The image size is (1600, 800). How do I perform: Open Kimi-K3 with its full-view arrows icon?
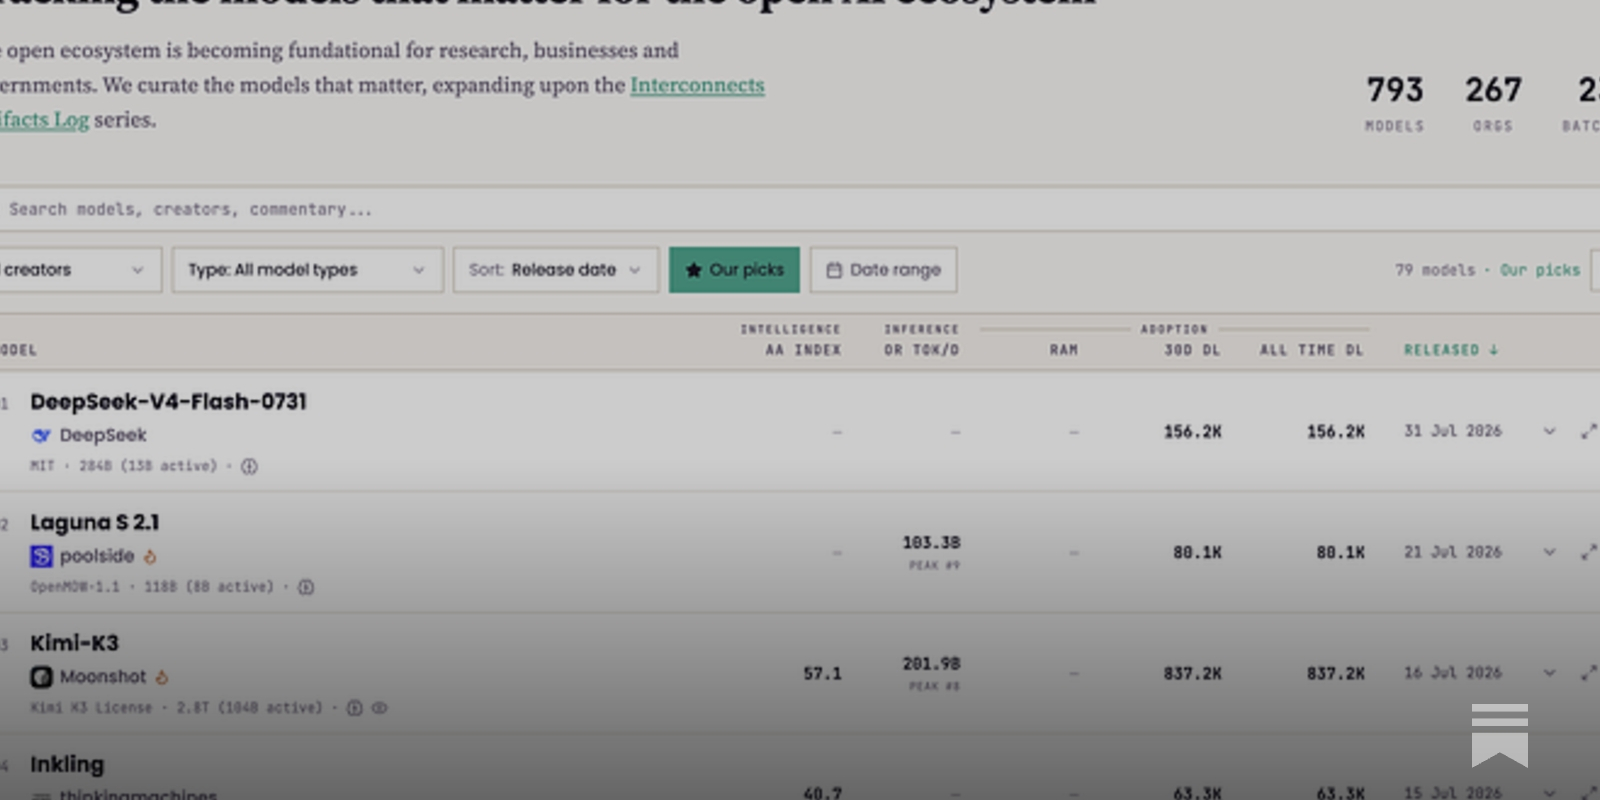(x=1588, y=673)
